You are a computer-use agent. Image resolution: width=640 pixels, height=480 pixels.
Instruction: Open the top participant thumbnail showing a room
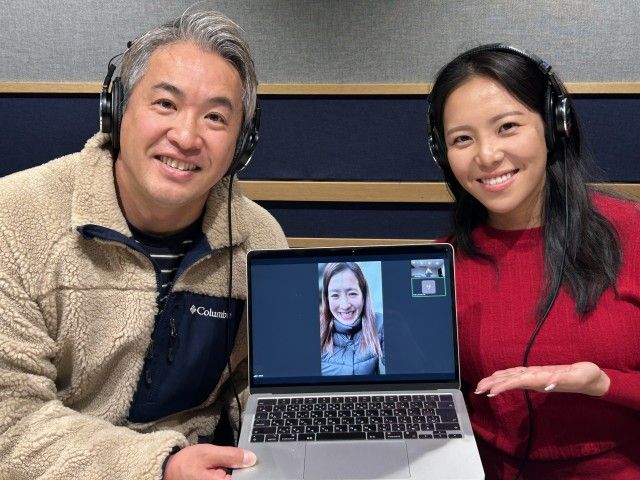click(428, 268)
